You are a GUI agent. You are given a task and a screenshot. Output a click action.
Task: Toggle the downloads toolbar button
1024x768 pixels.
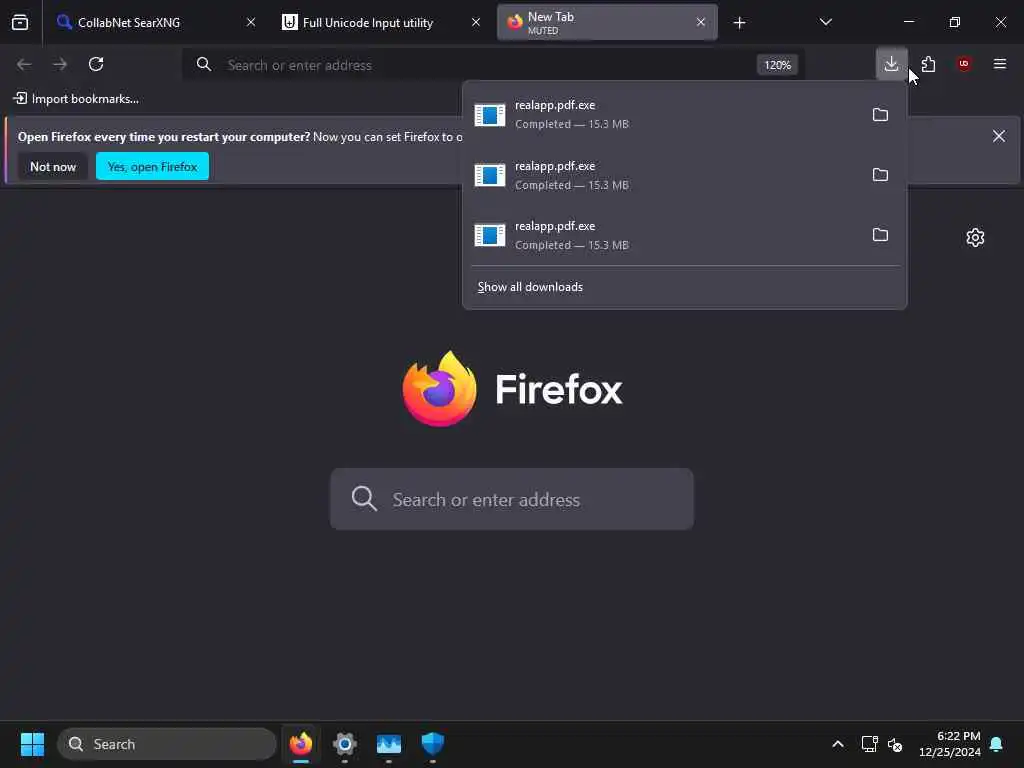[891, 64]
